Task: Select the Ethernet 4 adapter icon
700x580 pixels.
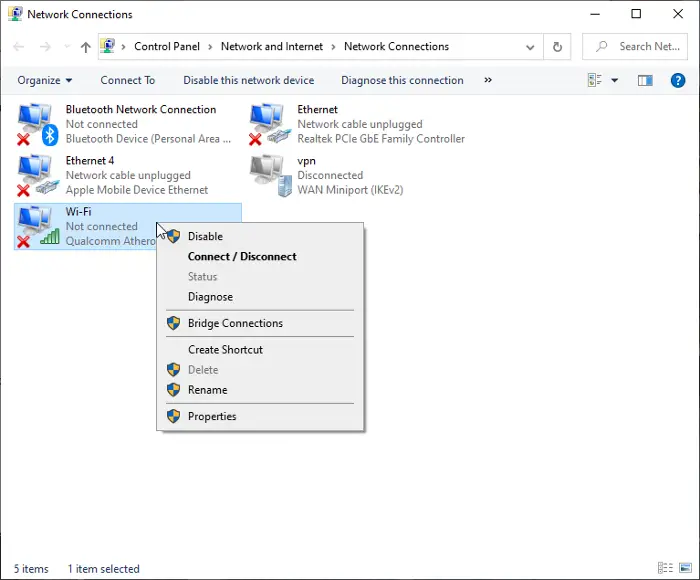Action: coord(38,175)
